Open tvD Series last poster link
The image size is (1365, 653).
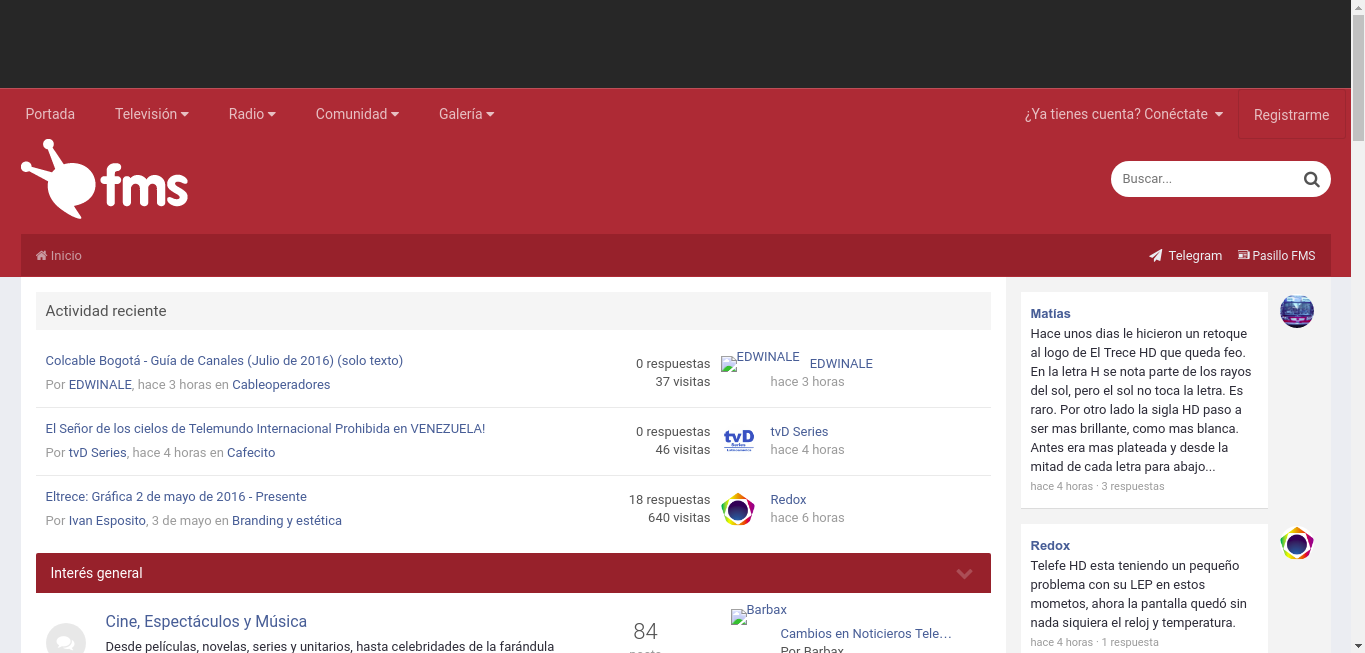[x=799, y=432]
